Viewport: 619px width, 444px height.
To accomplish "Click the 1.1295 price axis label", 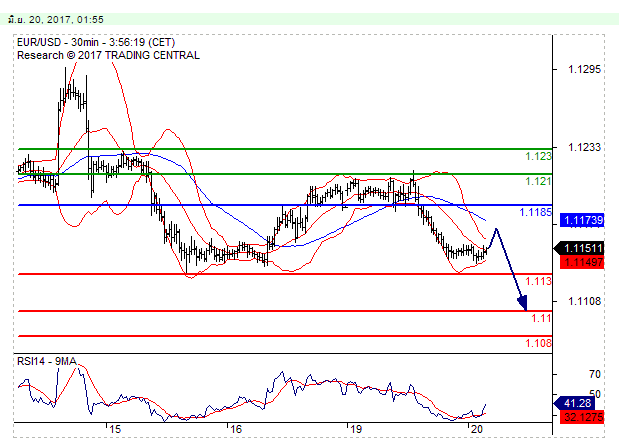I will (584, 69).
